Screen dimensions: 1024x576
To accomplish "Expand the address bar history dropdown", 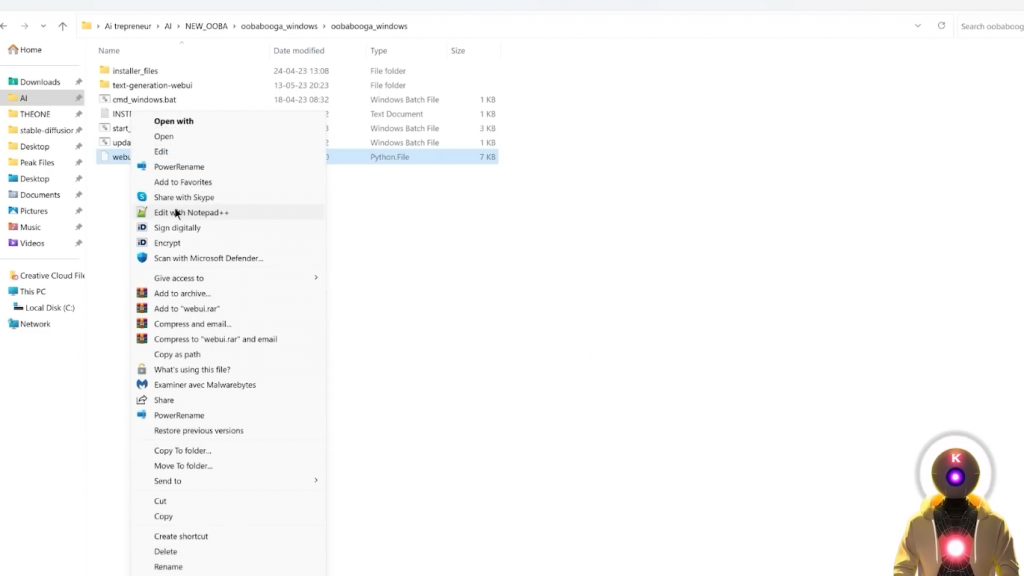I will point(918,26).
